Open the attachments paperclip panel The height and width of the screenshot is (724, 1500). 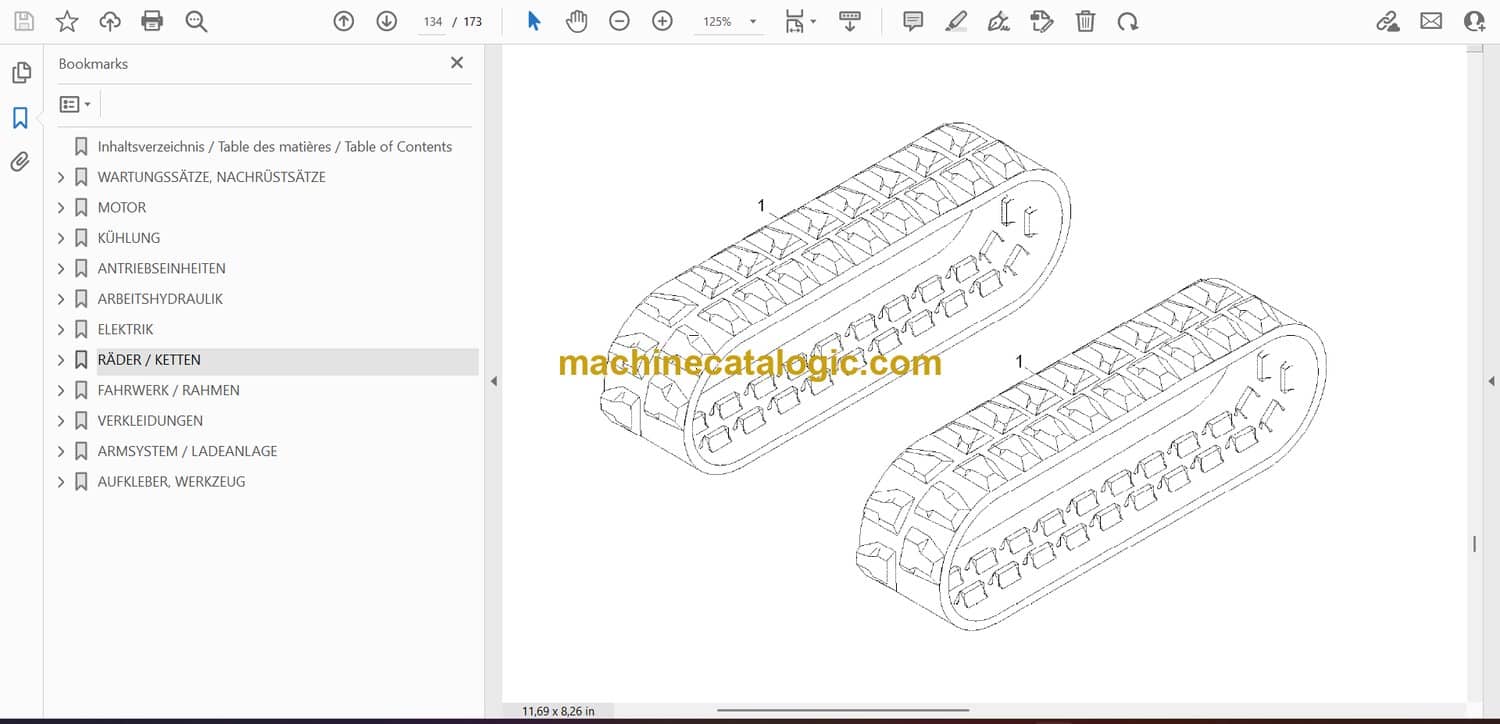click(x=20, y=162)
